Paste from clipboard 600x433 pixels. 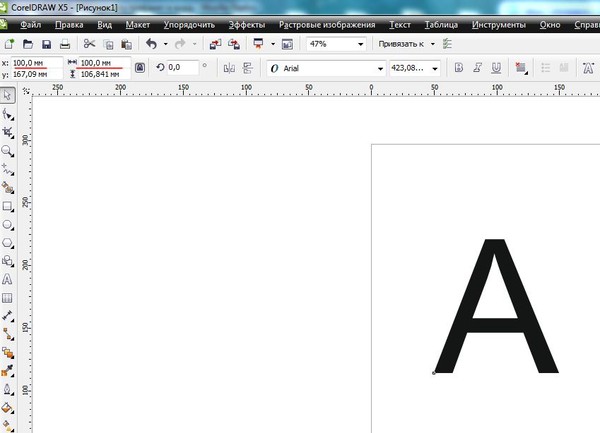pos(126,45)
